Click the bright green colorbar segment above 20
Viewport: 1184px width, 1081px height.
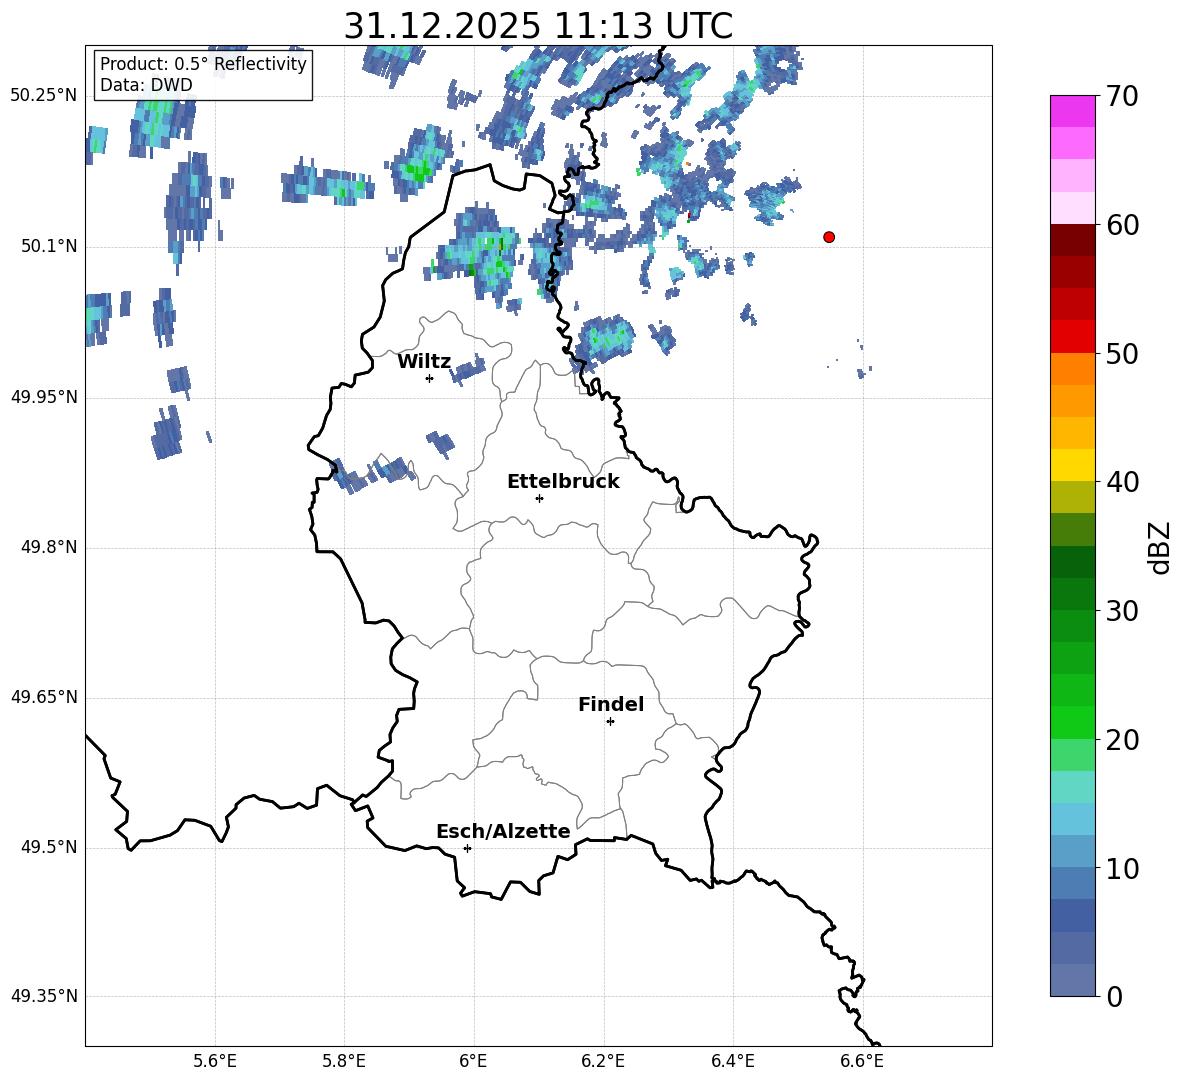point(1072,722)
